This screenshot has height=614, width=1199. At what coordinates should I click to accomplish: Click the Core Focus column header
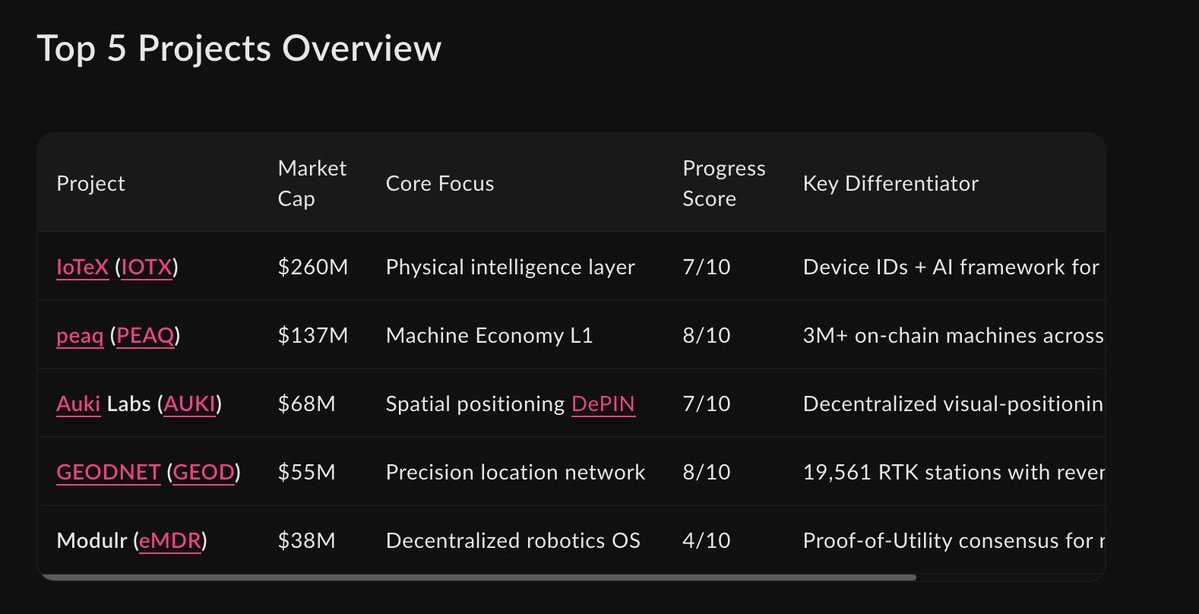tap(440, 183)
